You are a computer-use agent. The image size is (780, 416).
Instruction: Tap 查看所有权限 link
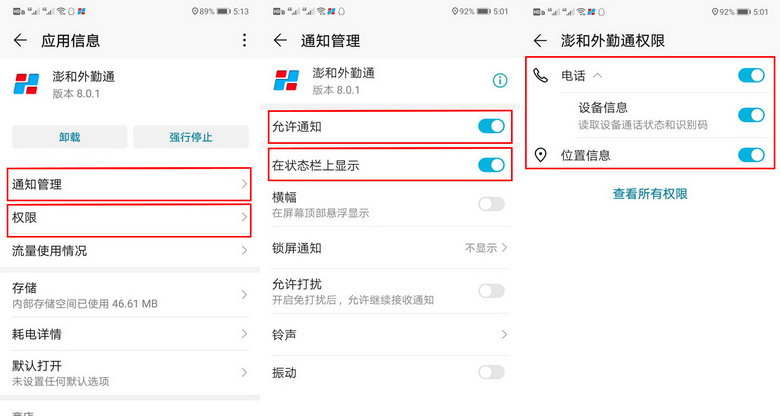click(650, 194)
